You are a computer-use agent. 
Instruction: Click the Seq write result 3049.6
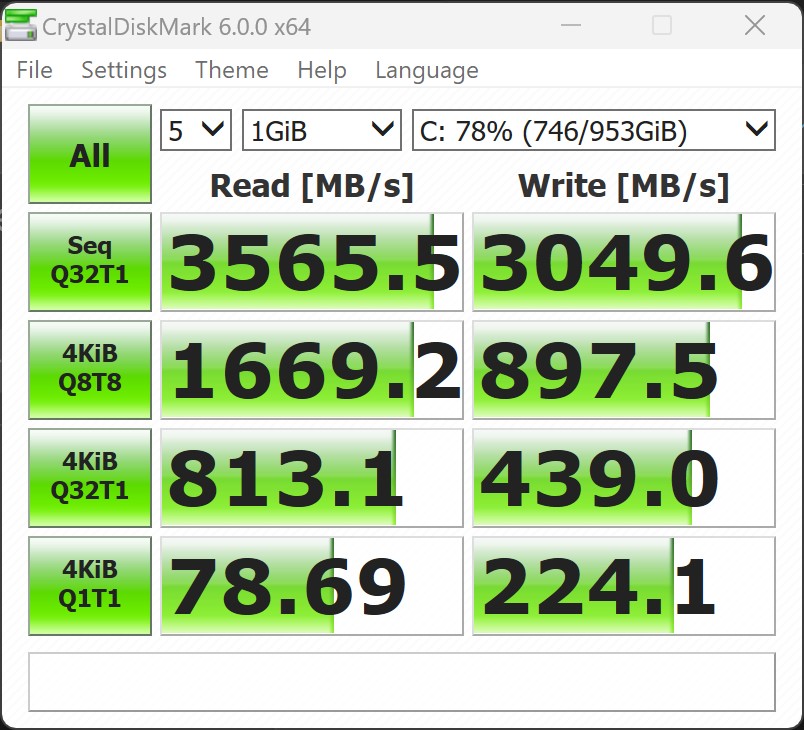point(624,262)
